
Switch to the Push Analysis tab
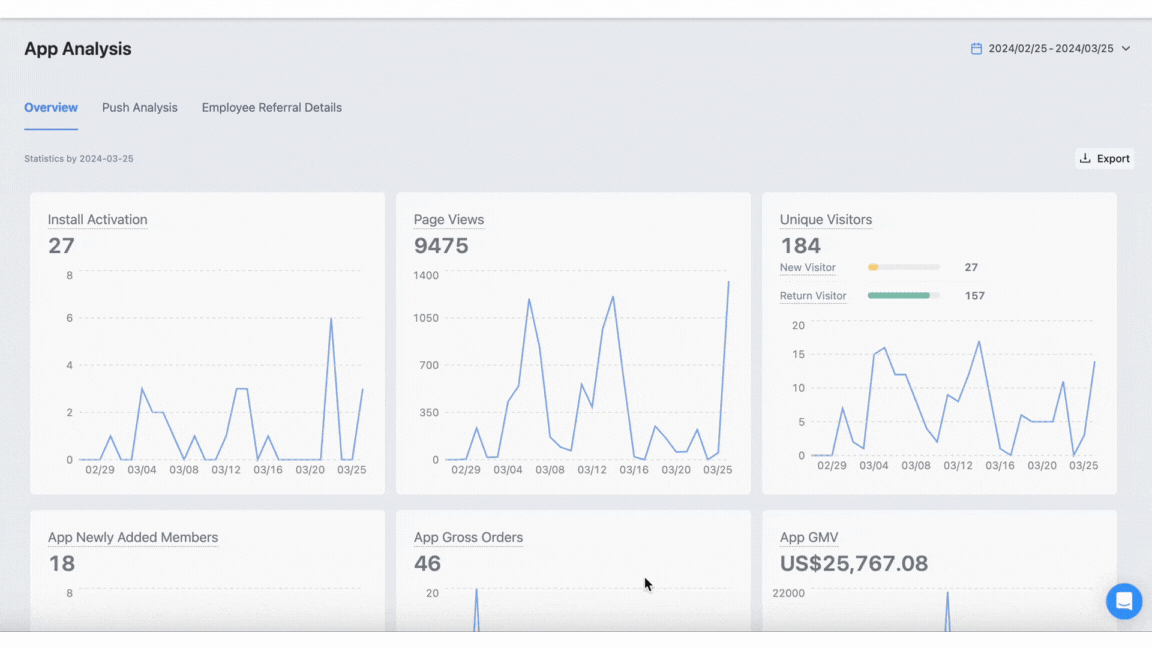(140, 107)
